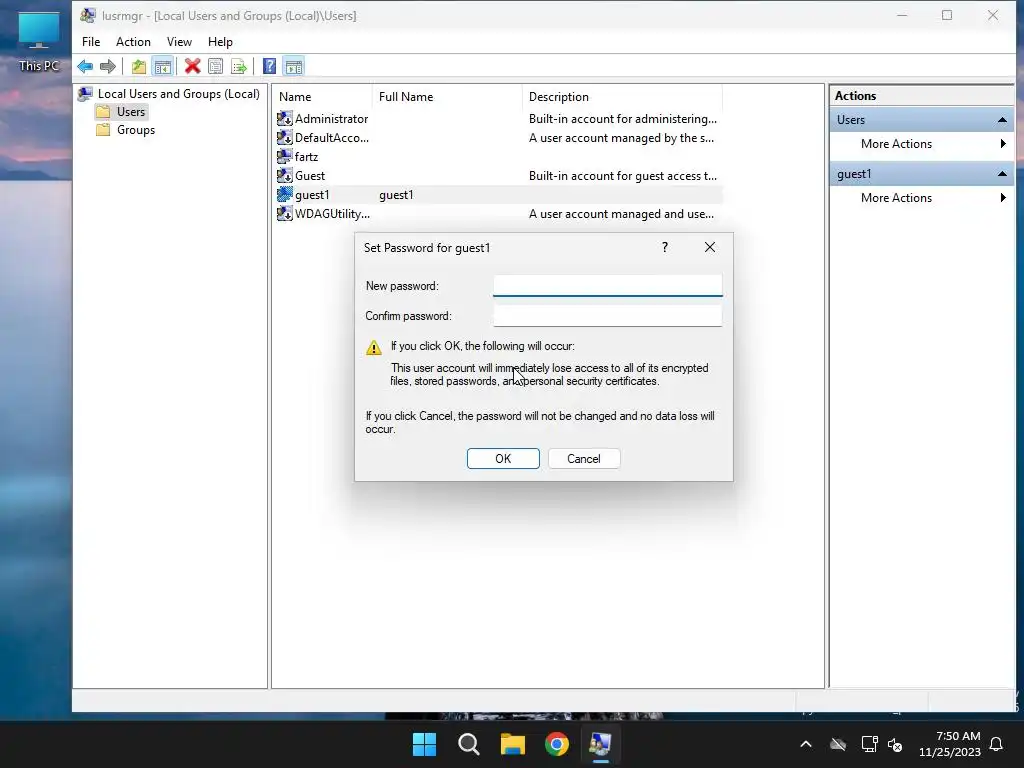Show hidden tray icons chevron

[x=806, y=744]
